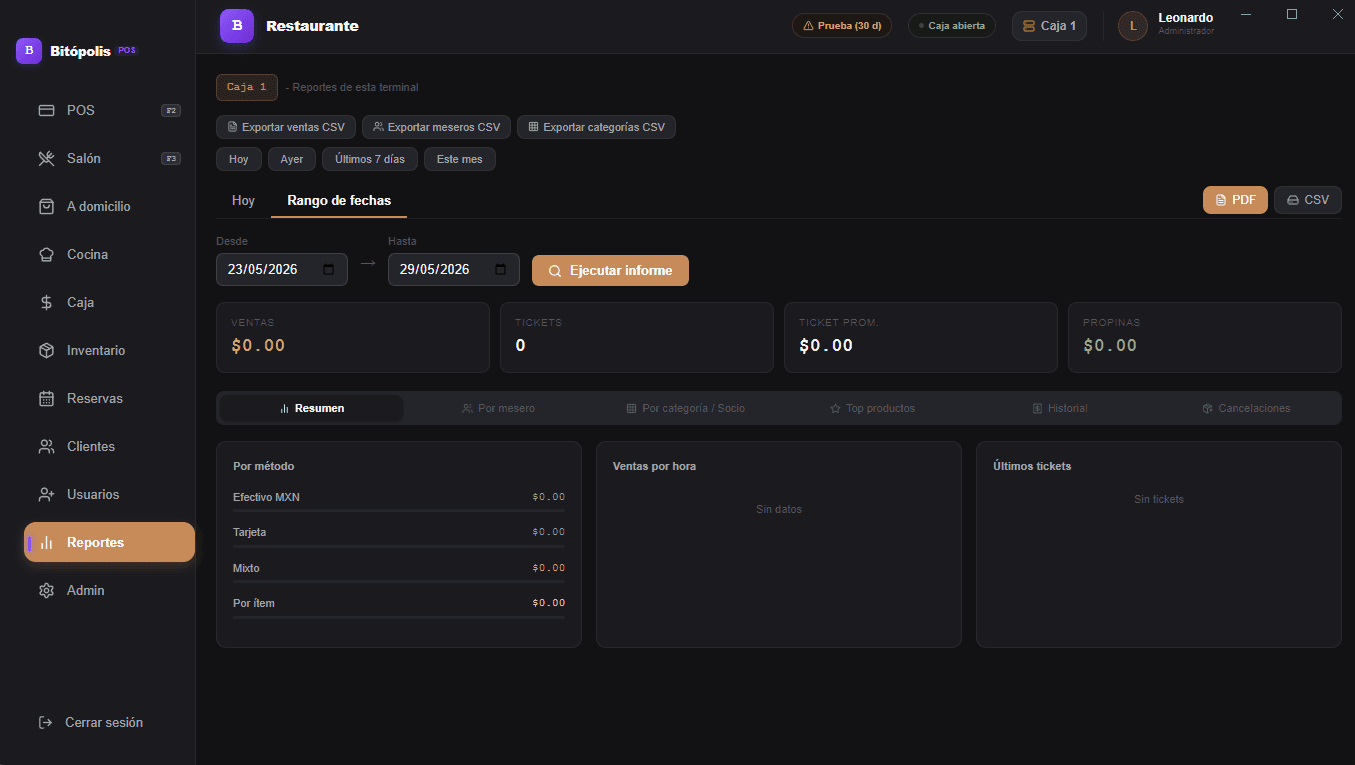Click the Ventas summary card
1355x765 pixels.
pyautogui.click(x=353, y=337)
